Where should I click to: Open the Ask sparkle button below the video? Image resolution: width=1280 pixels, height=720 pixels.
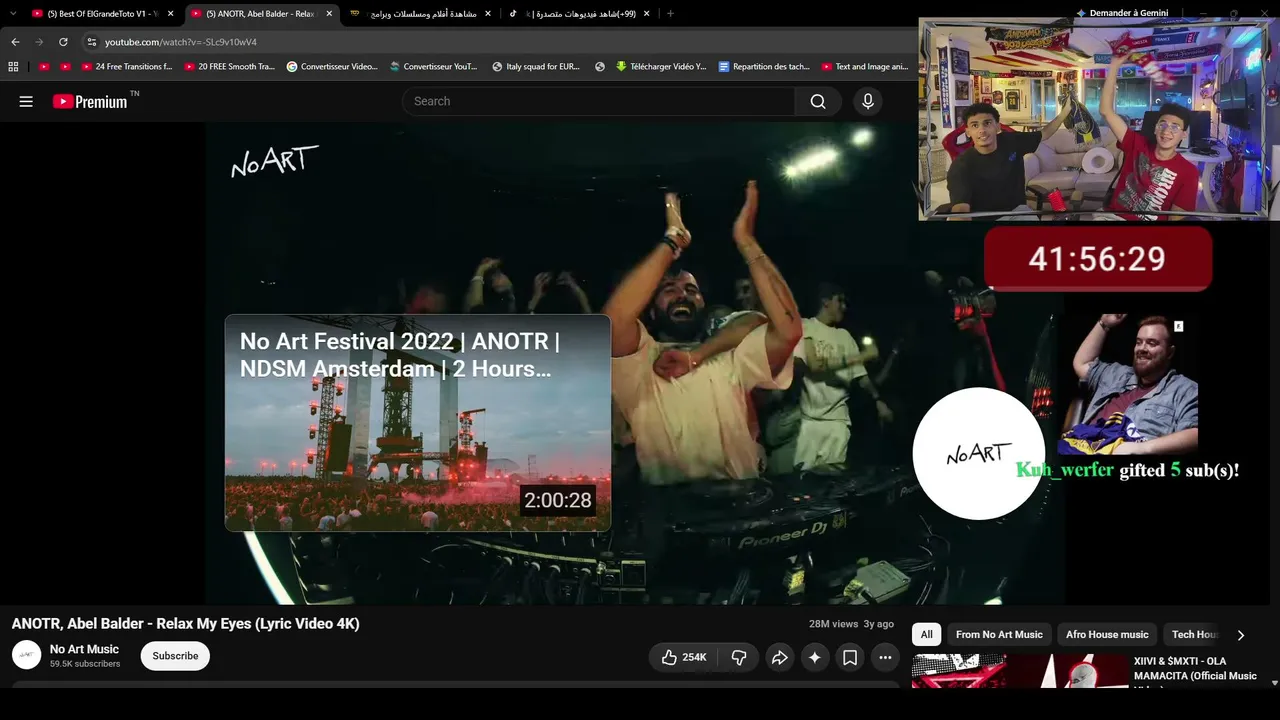815,657
